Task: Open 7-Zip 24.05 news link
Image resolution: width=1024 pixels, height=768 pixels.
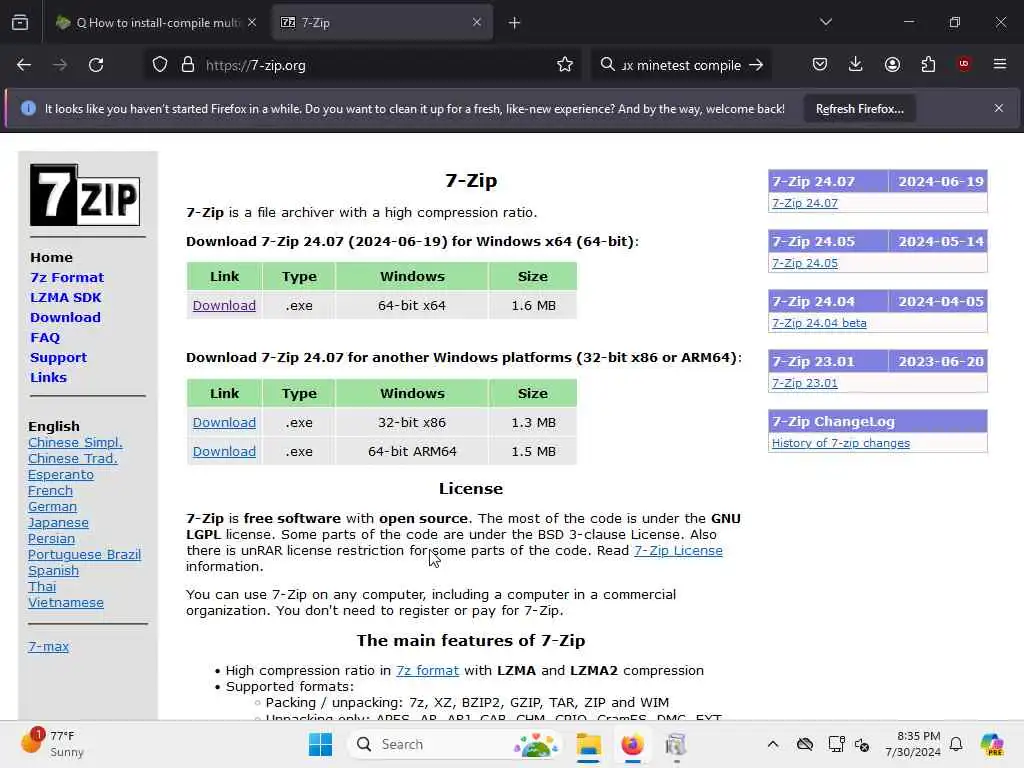Action: click(x=805, y=263)
